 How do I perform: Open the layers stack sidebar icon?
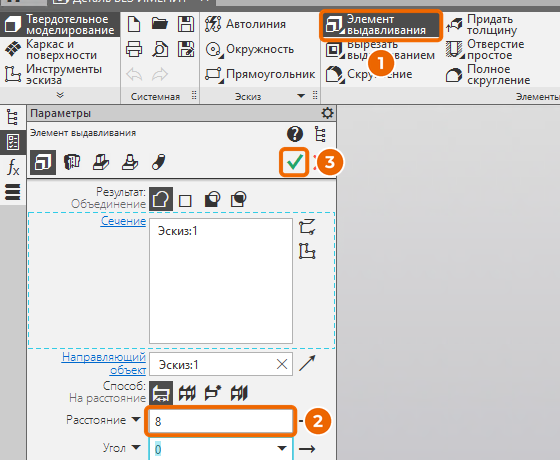[x=12, y=192]
